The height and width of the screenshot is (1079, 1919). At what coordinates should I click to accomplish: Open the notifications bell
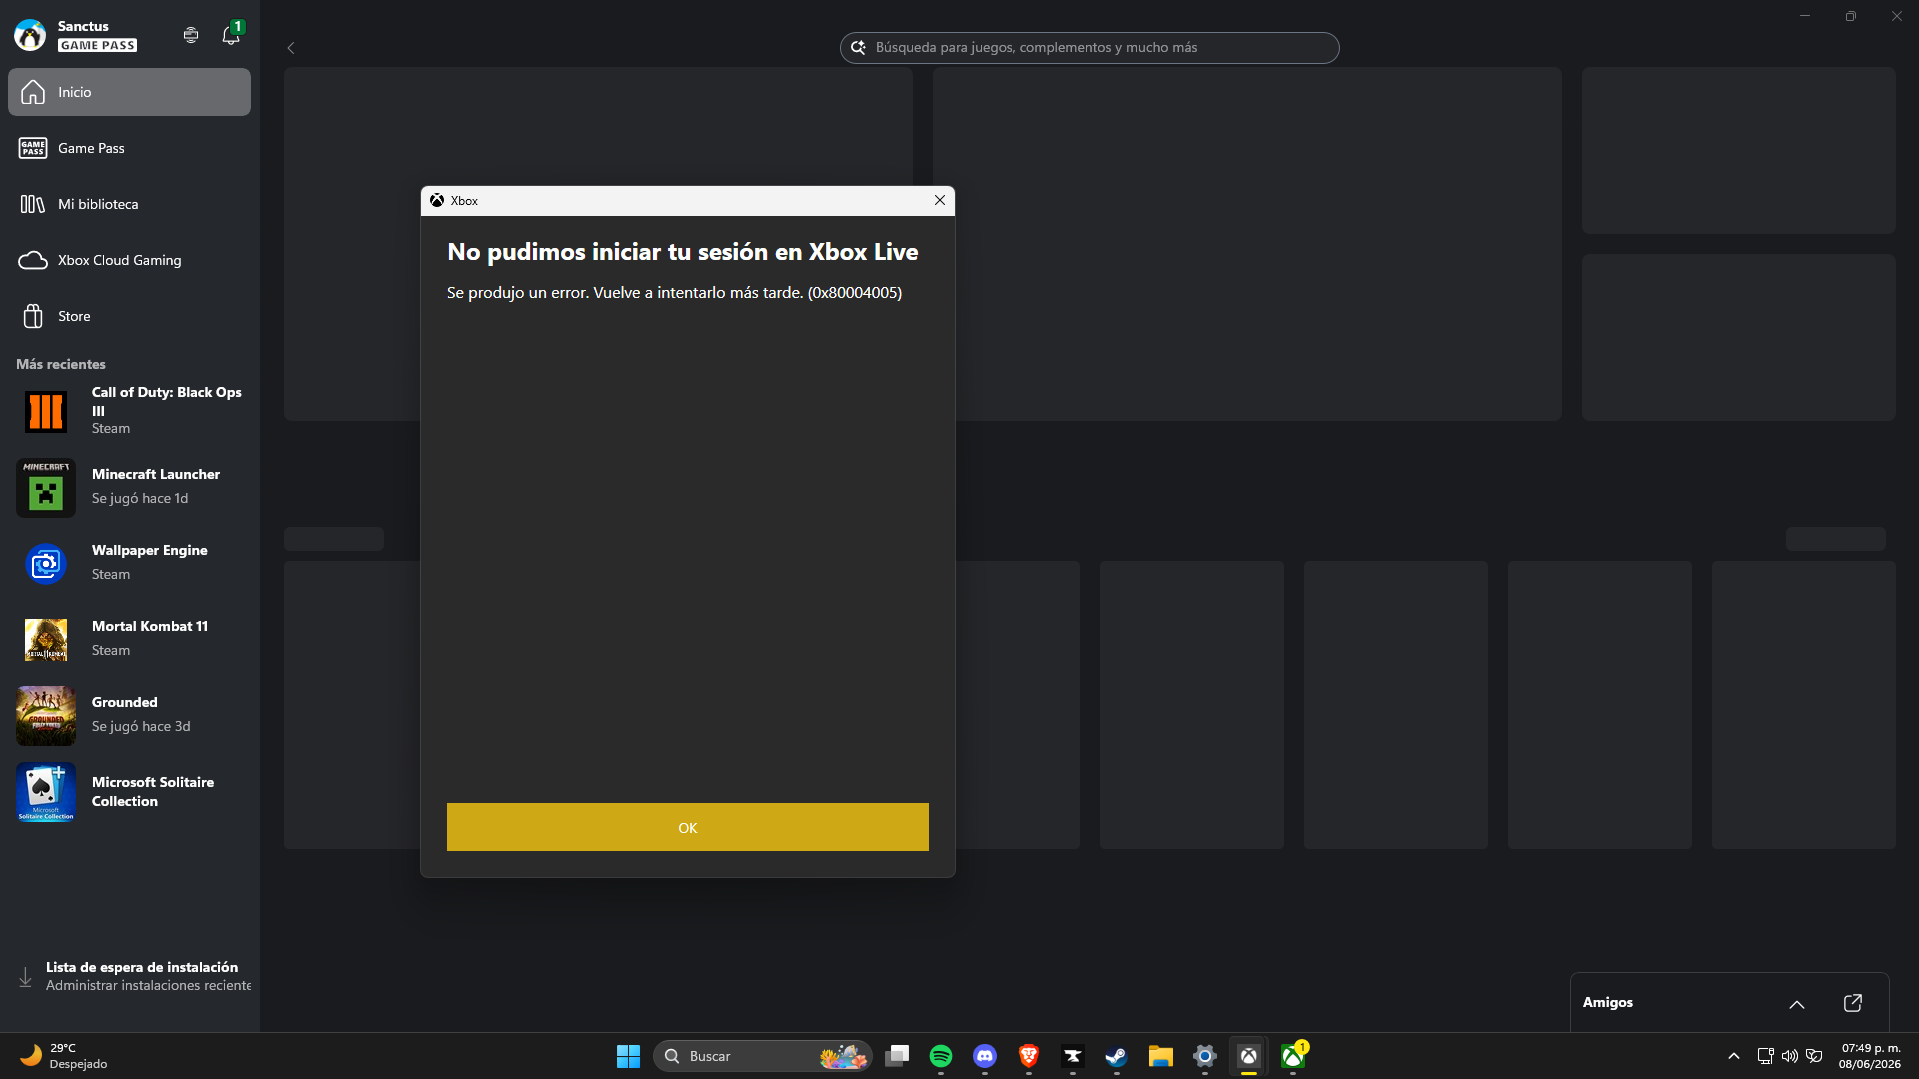click(231, 35)
